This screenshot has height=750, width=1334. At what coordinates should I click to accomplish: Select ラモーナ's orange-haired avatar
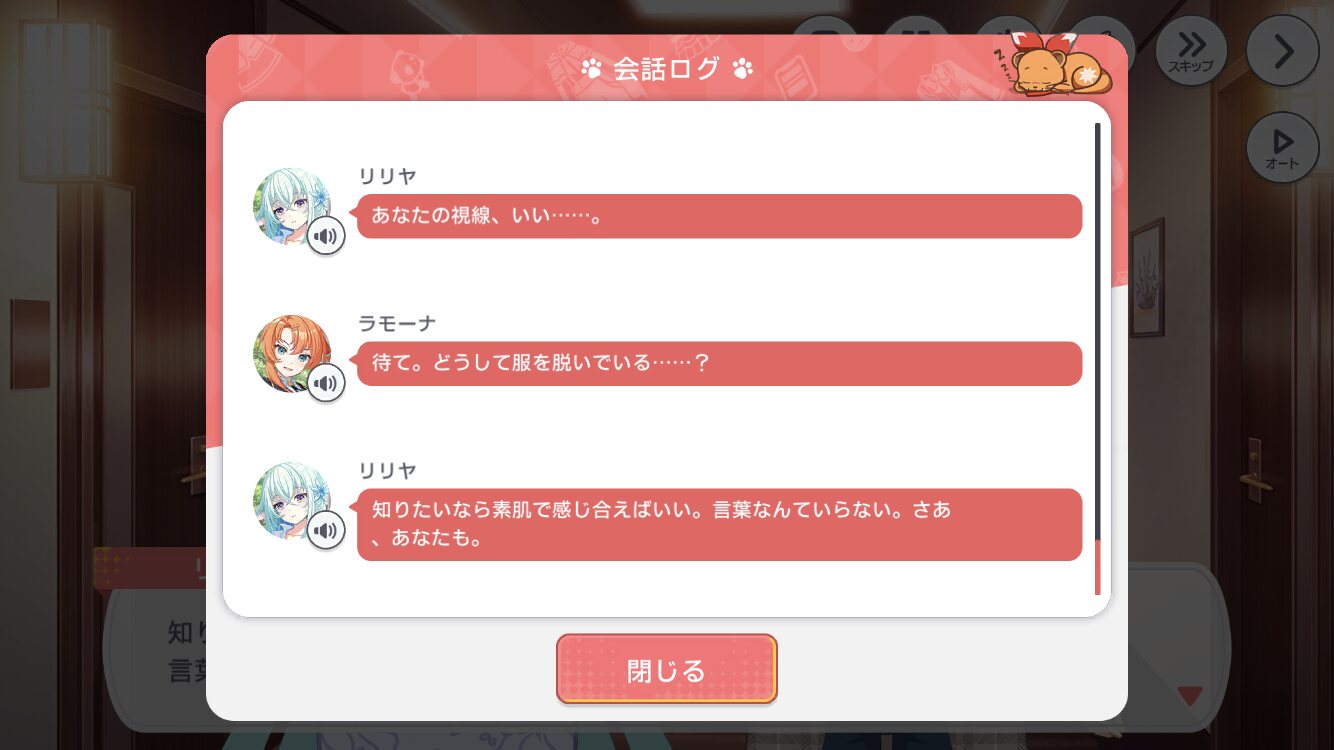pos(293,354)
